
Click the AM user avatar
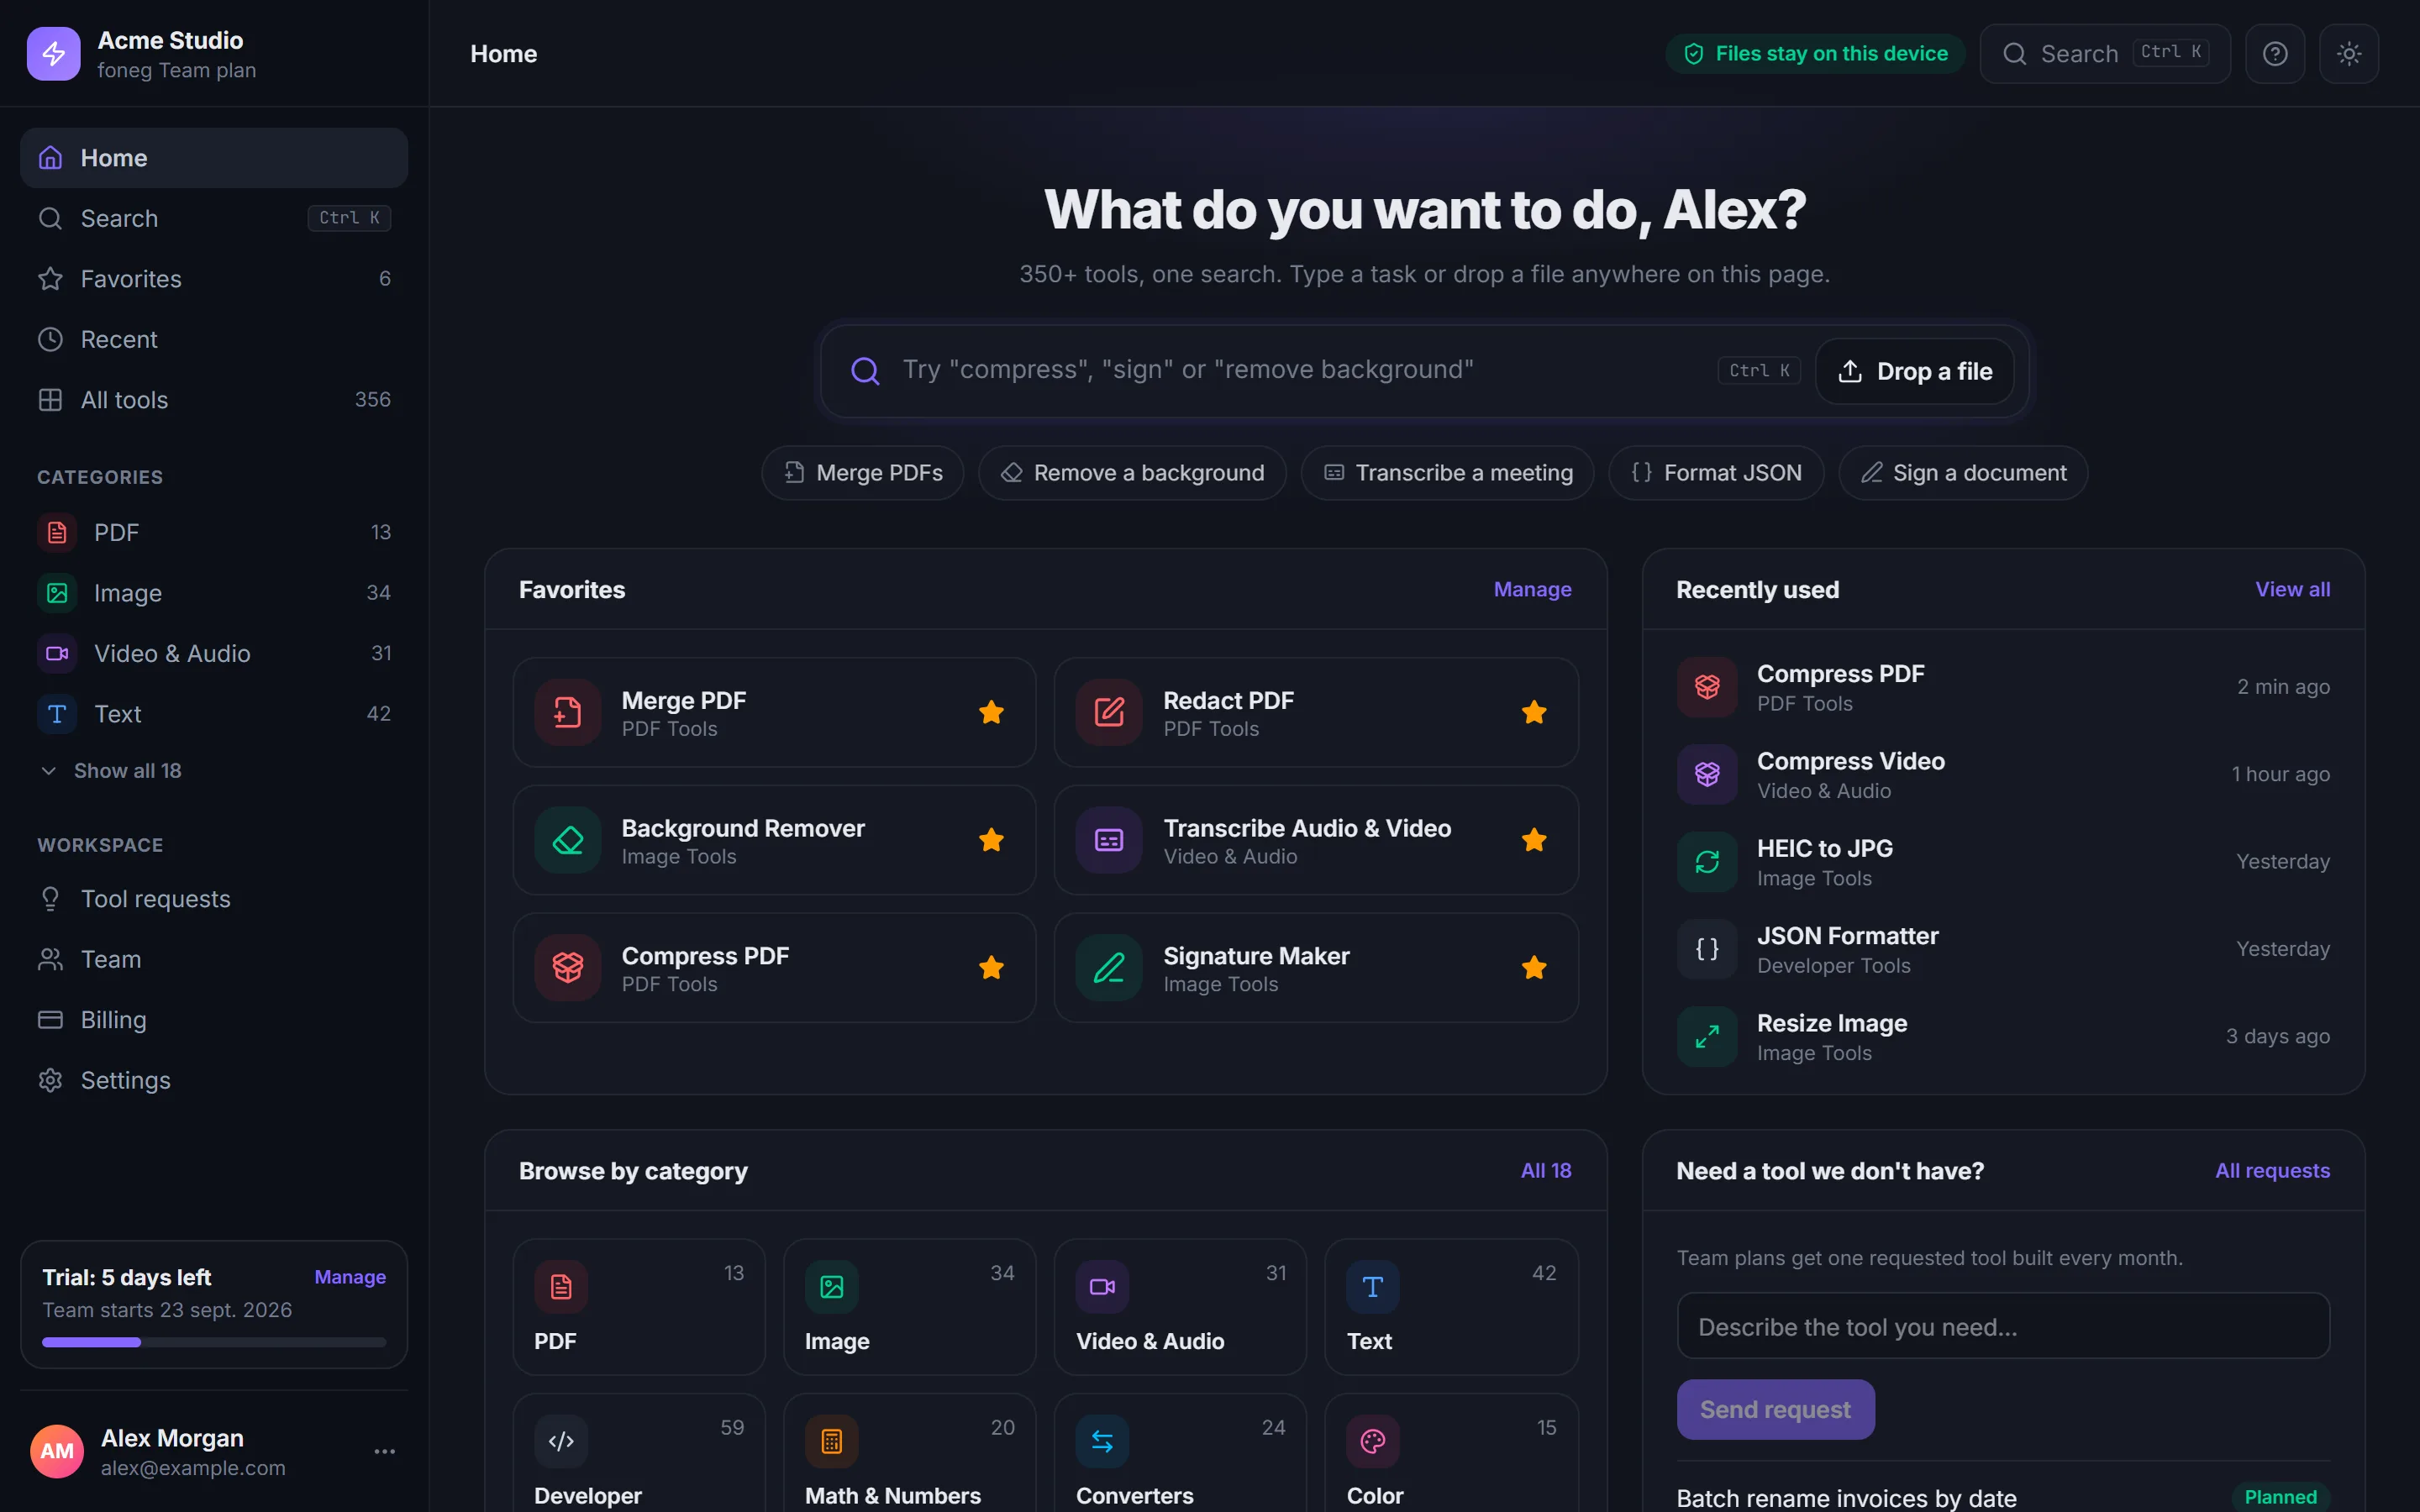coord(57,1452)
